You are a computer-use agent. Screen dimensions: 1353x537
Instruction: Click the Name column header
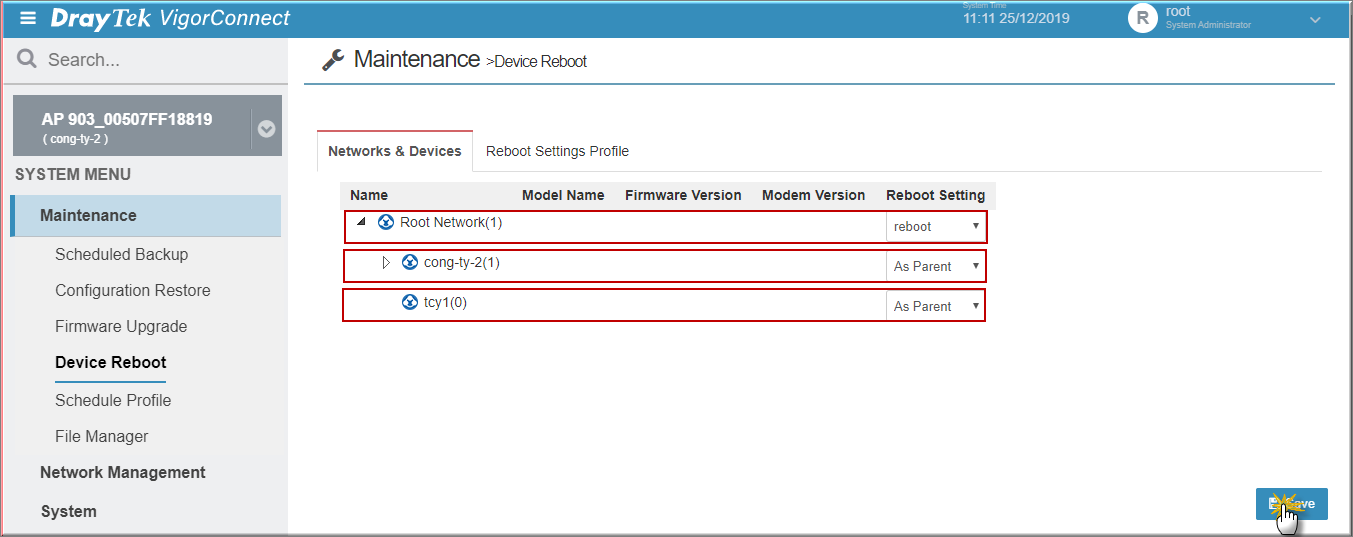[369, 195]
